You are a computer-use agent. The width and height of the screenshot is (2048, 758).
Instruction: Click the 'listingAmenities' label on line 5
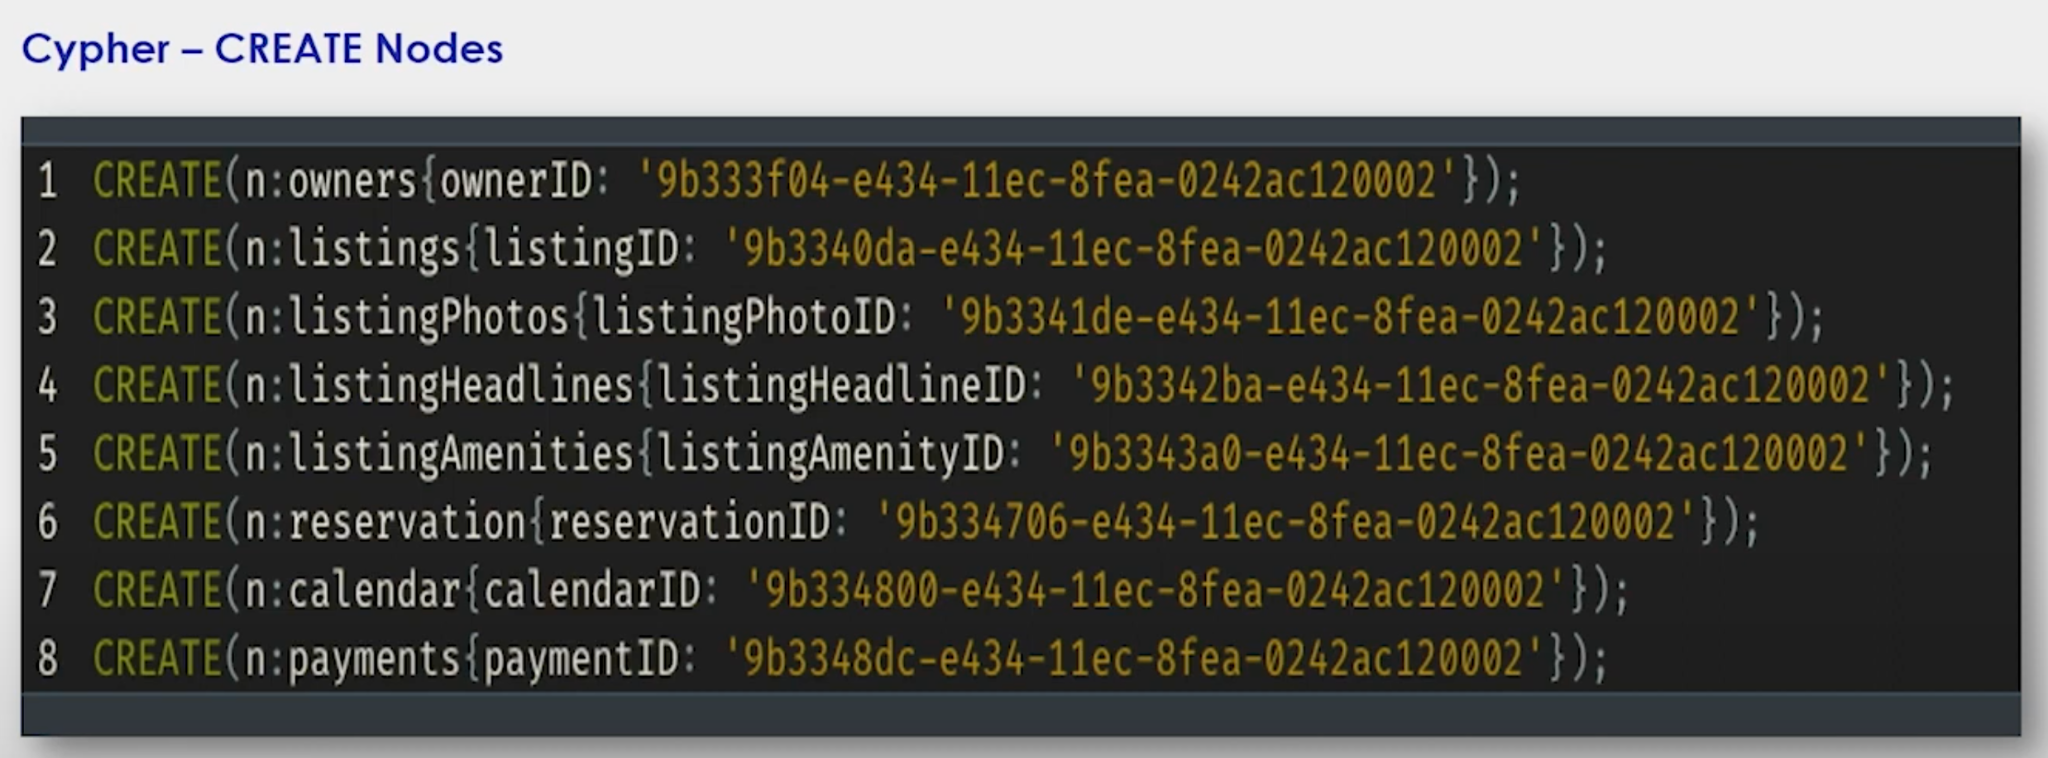point(461,454)
